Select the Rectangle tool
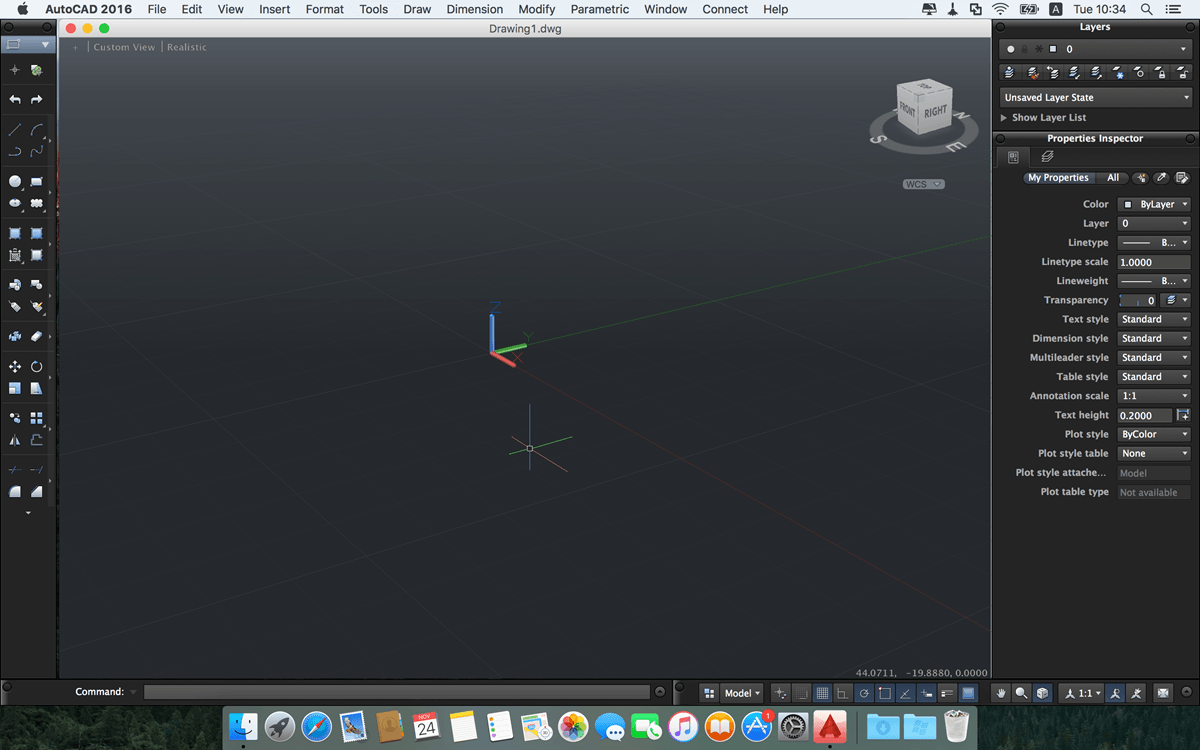Image resolution: width=1200 pixels, height=750 pixels. click(x=37, y=181)
